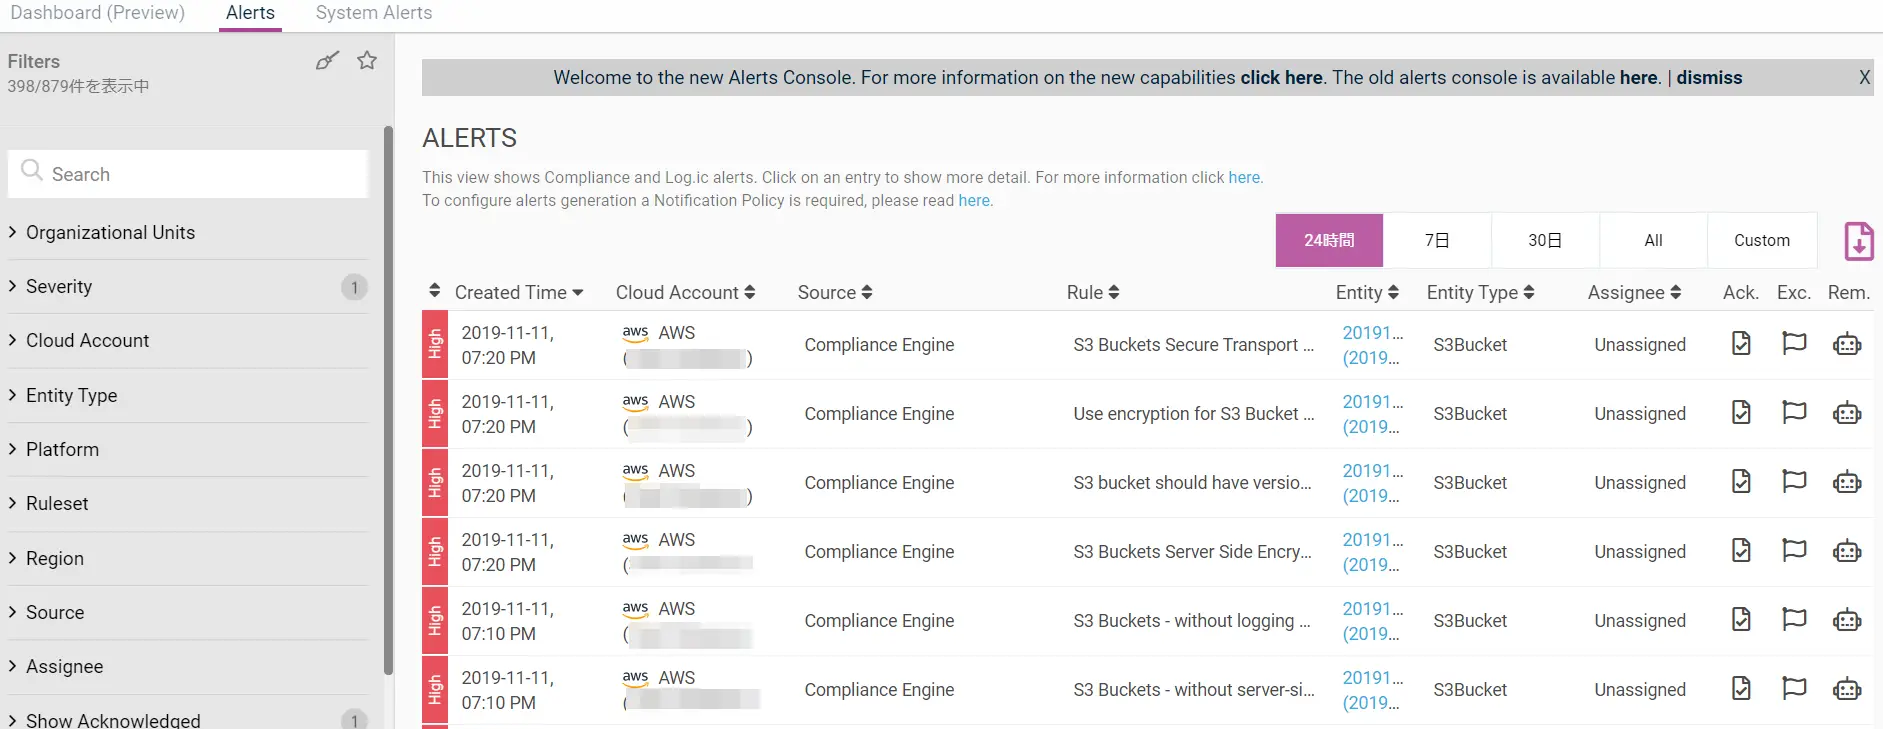Click the clear filters brush icon
The image size is (1883, 729).
point(327,61)
